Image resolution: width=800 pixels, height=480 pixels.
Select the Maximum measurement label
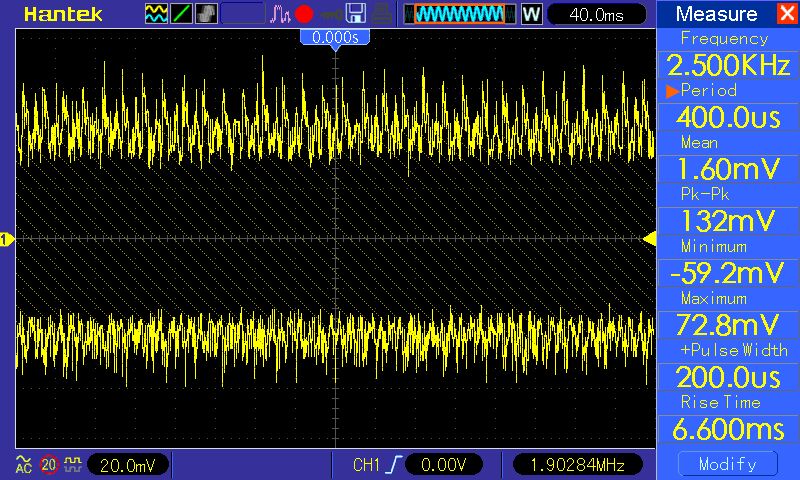(714, 298)
